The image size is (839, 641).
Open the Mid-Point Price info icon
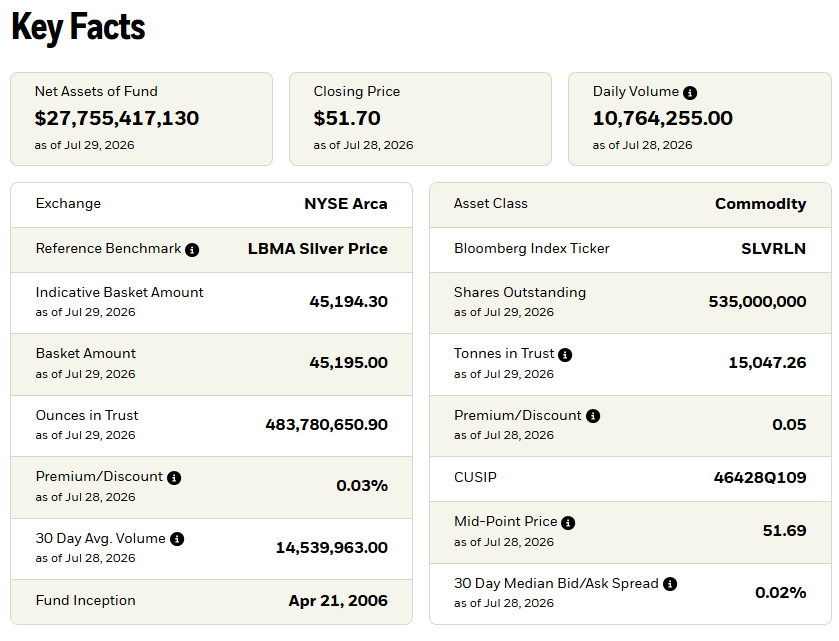pyautogui.click(x=568, y=523)
